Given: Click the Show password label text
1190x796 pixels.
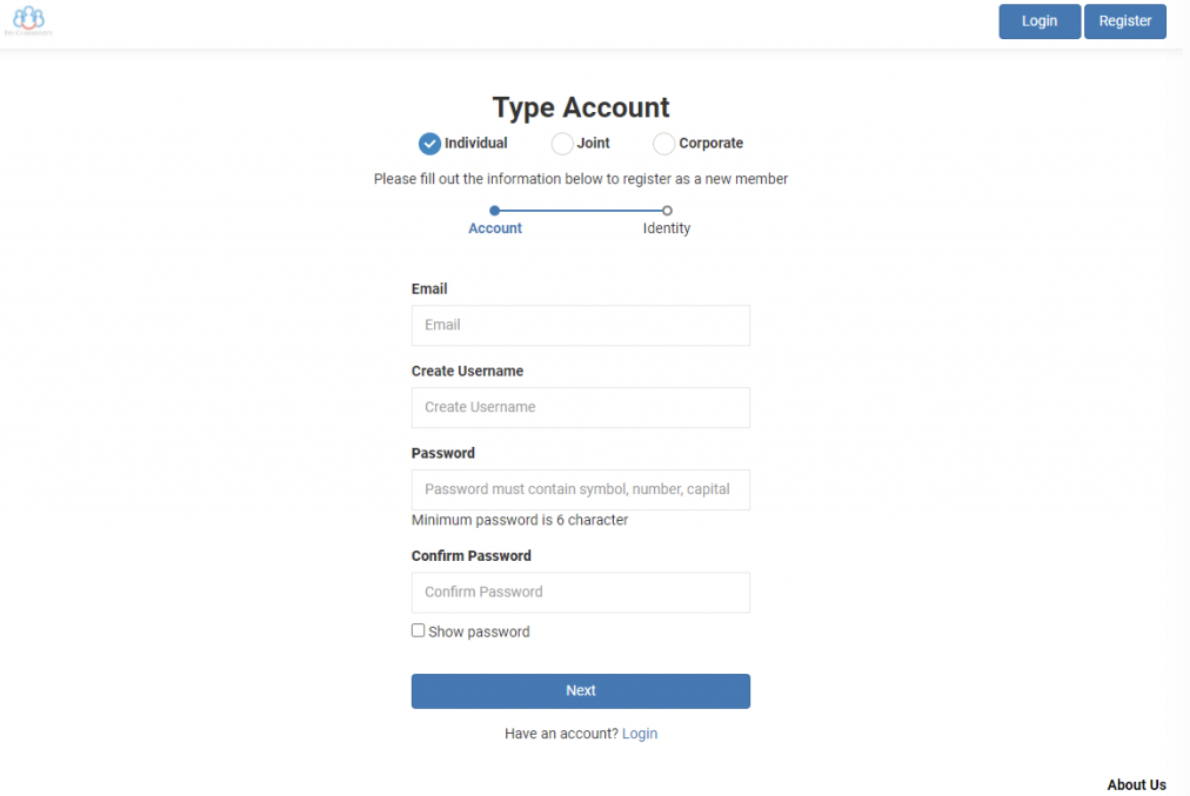Looking at the screenshot, I should pyautogui.click(x=479, y=632).
